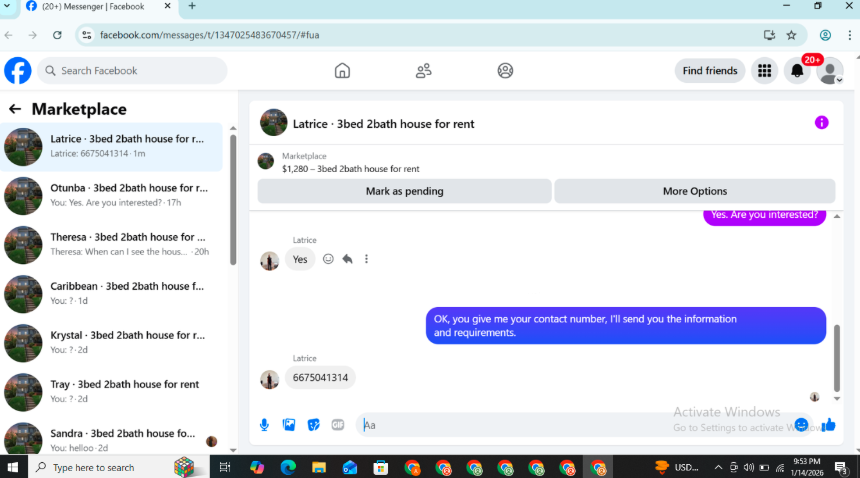The height and width of the screenshot is (478, 860).
Task: Open the notifications bell icon
Action: 797,71
